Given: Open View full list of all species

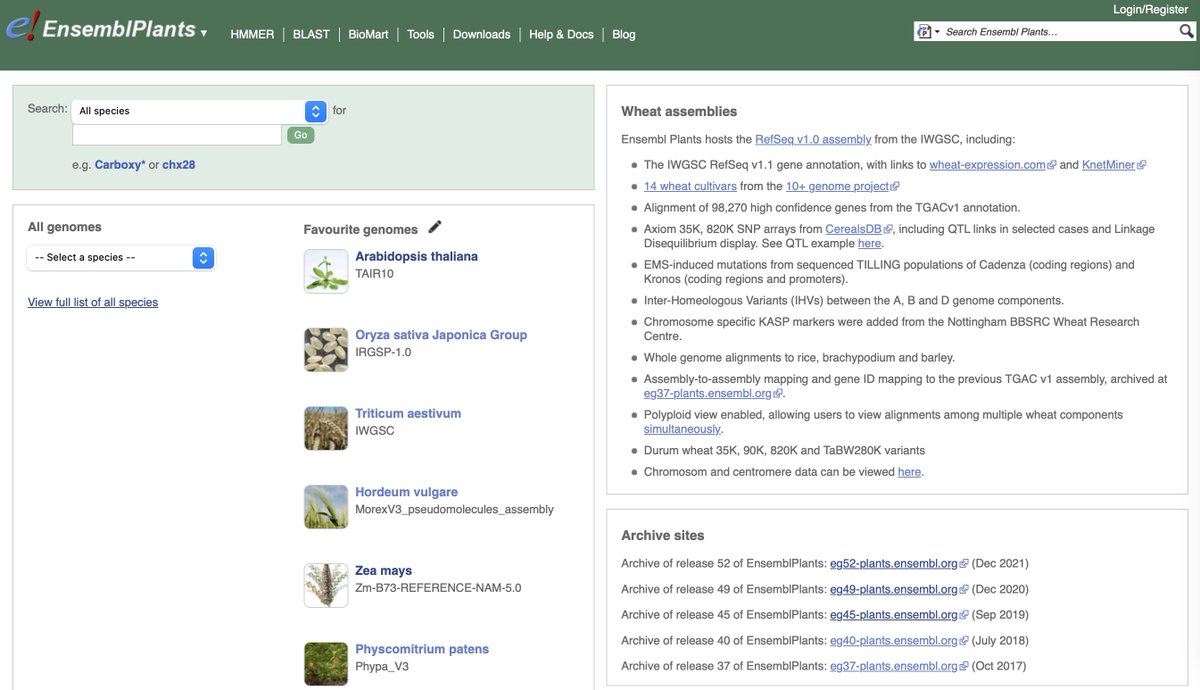Looking at the screenshot, I should [x=93, y=302].
